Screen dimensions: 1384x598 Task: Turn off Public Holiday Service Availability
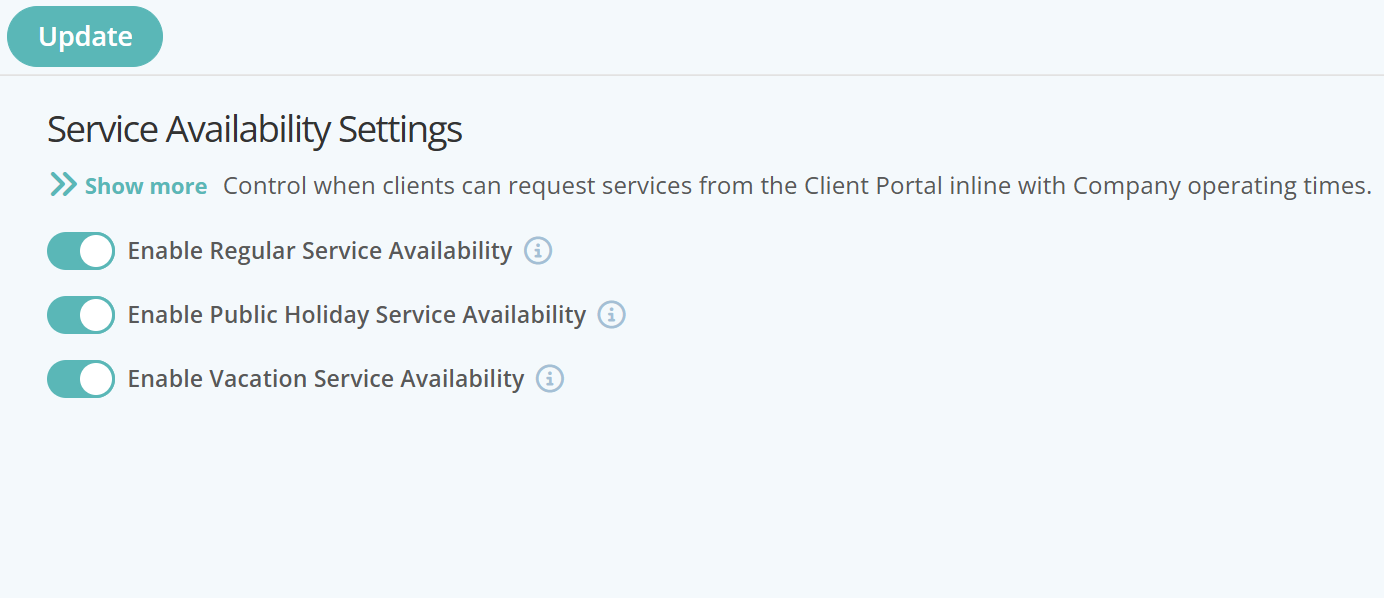pos(81,315)
